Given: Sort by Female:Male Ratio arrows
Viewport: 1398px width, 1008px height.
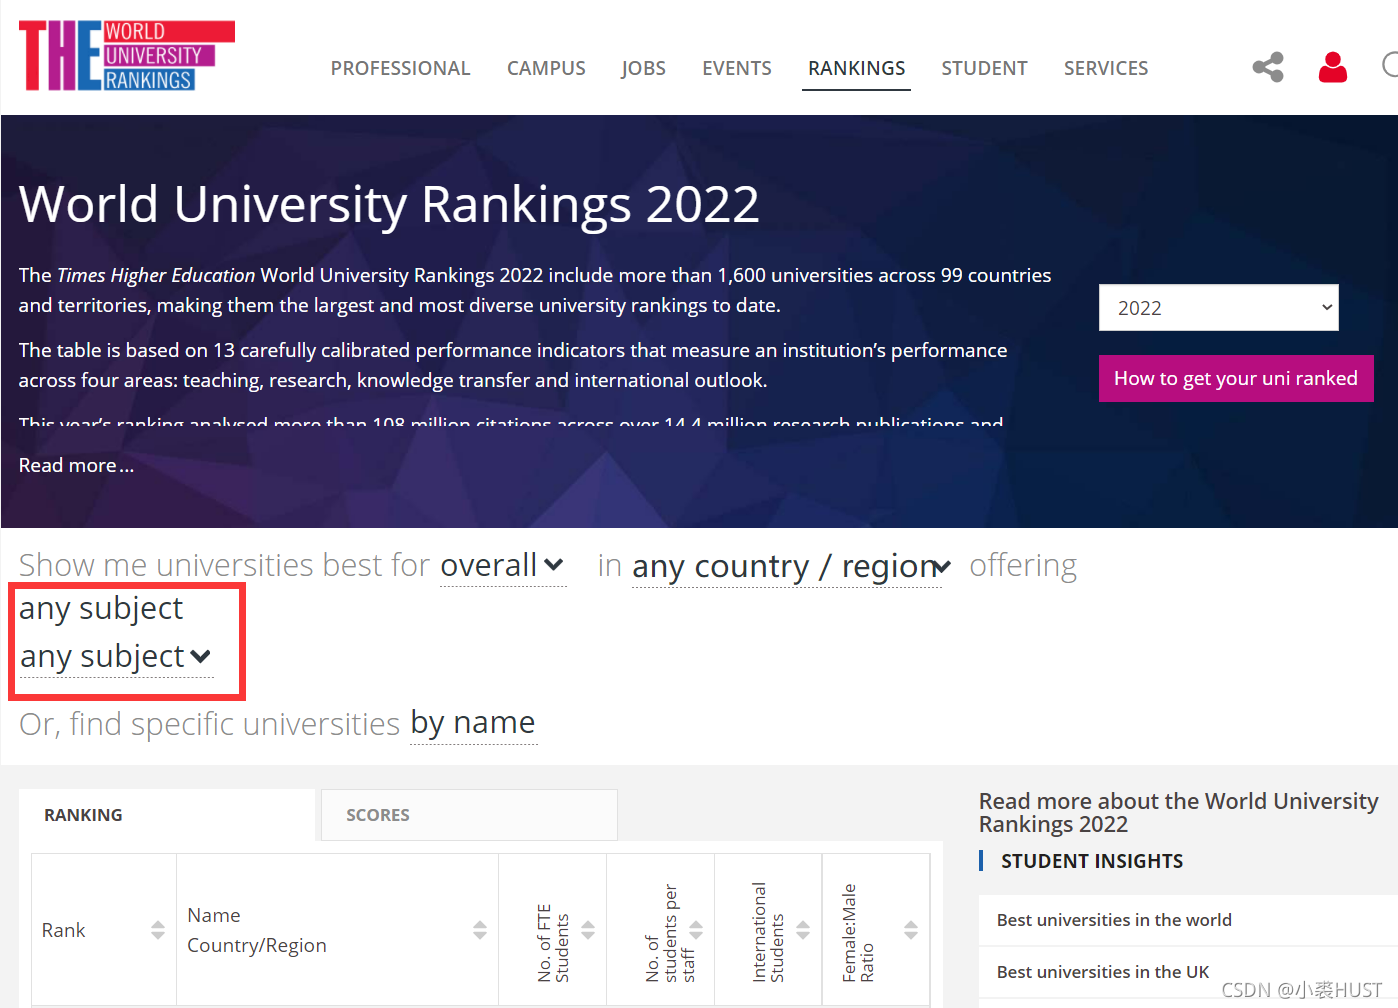Looking at the screenshot, I should coord(911,930).
